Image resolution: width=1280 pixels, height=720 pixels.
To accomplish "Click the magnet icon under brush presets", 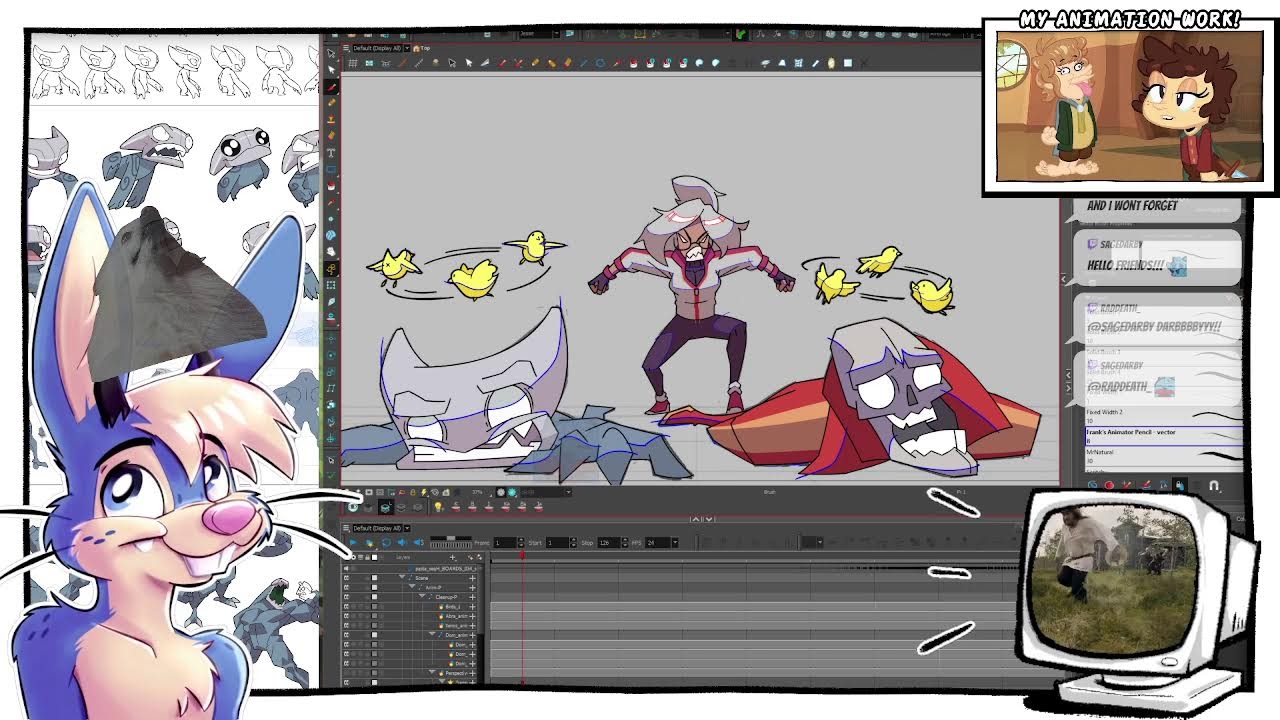I will (1214, 486).
